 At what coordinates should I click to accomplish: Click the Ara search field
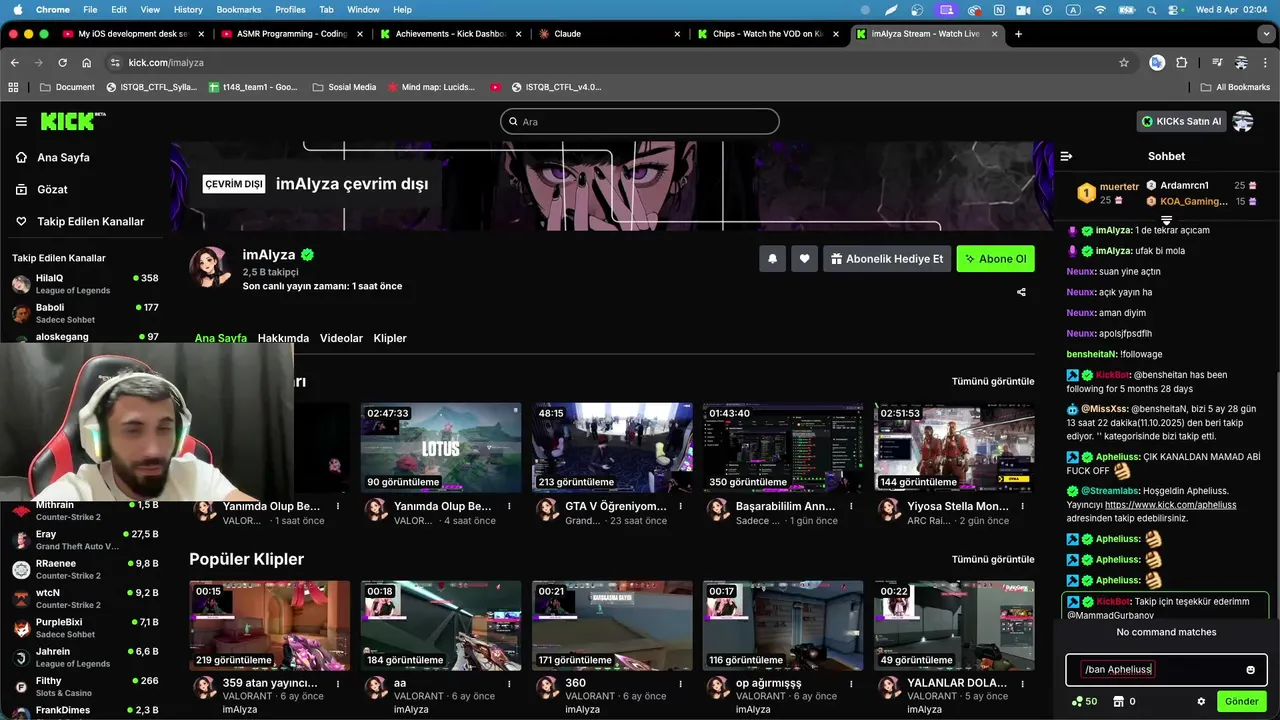(x=640, y=122)
